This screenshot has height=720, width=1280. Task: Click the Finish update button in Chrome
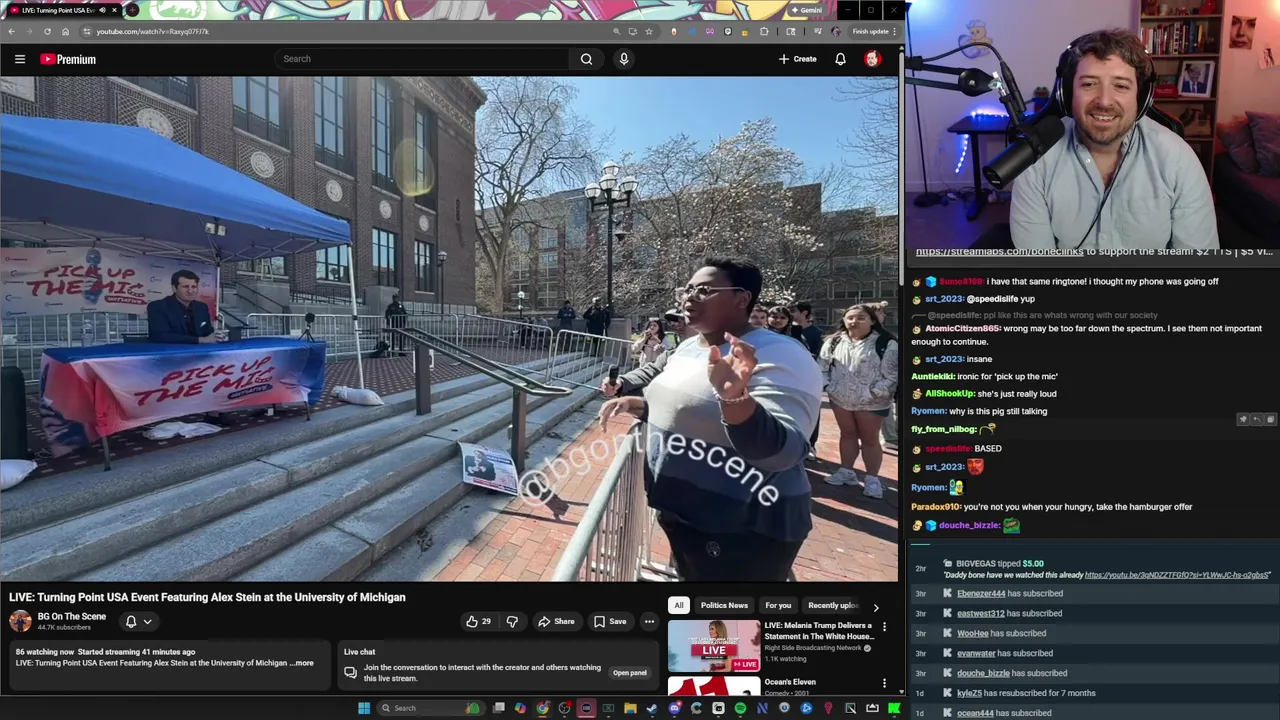click(870, 31)
